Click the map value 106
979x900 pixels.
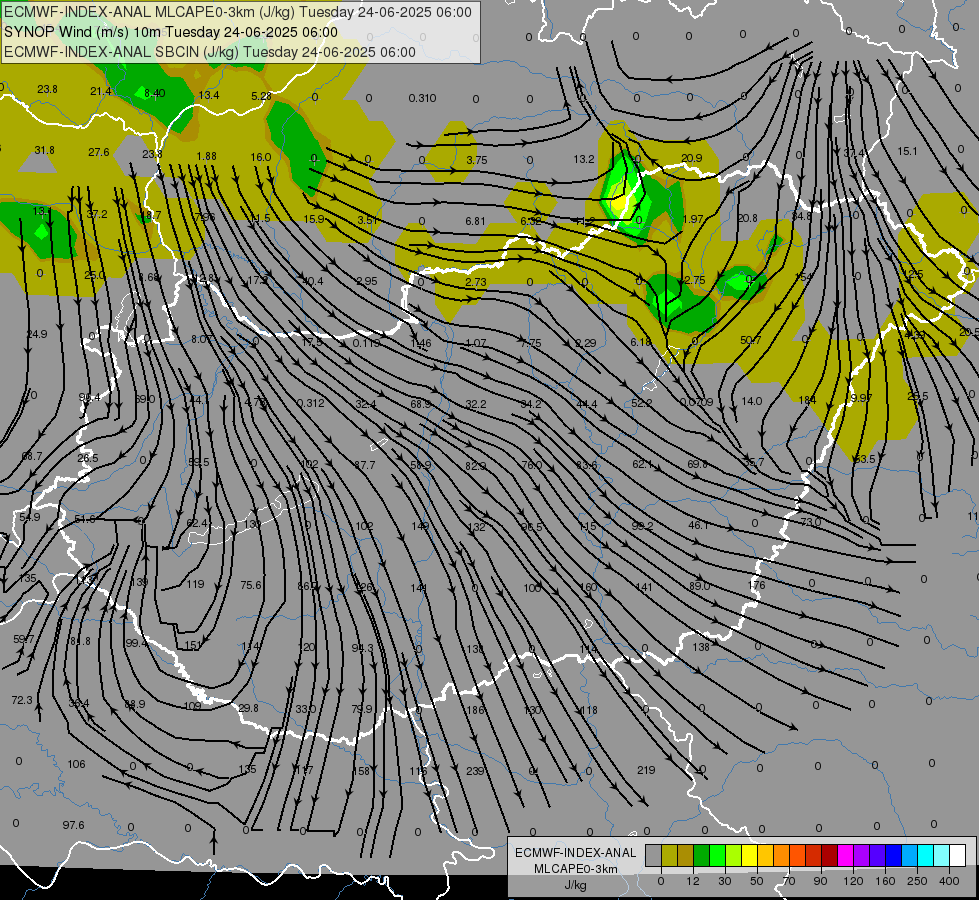click(x=76, y=764)
